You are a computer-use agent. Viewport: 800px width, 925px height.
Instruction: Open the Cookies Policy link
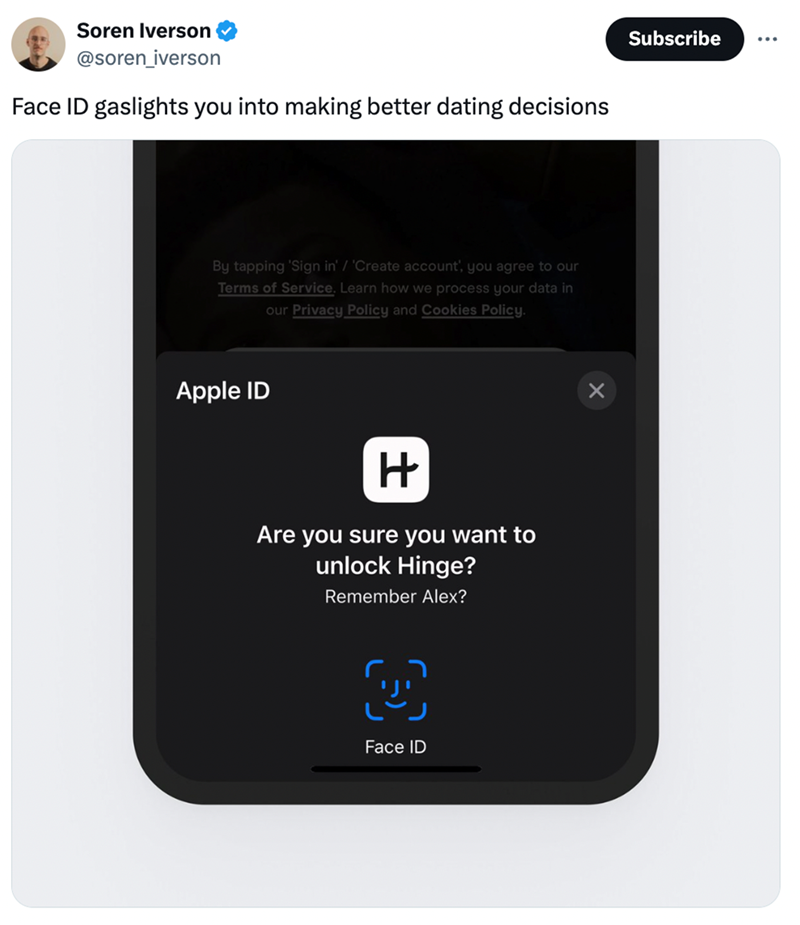472,310
